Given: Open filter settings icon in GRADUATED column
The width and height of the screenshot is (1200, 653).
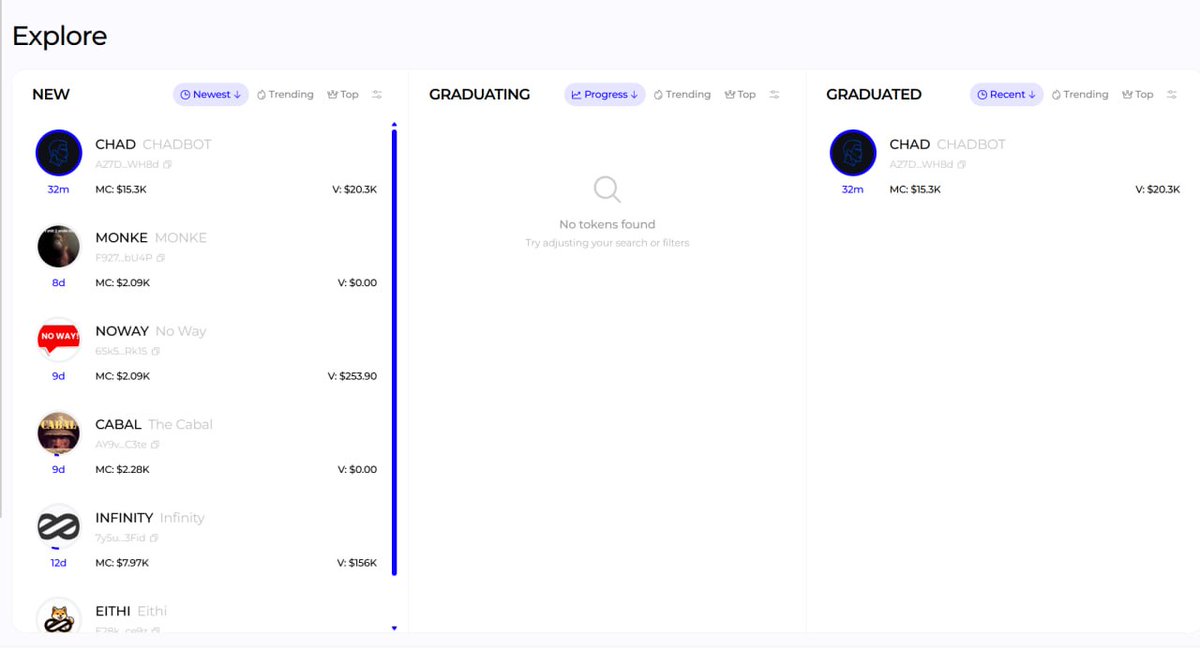Looking at the screenshot, I should pyautogui.click(x=1171, y=95).
